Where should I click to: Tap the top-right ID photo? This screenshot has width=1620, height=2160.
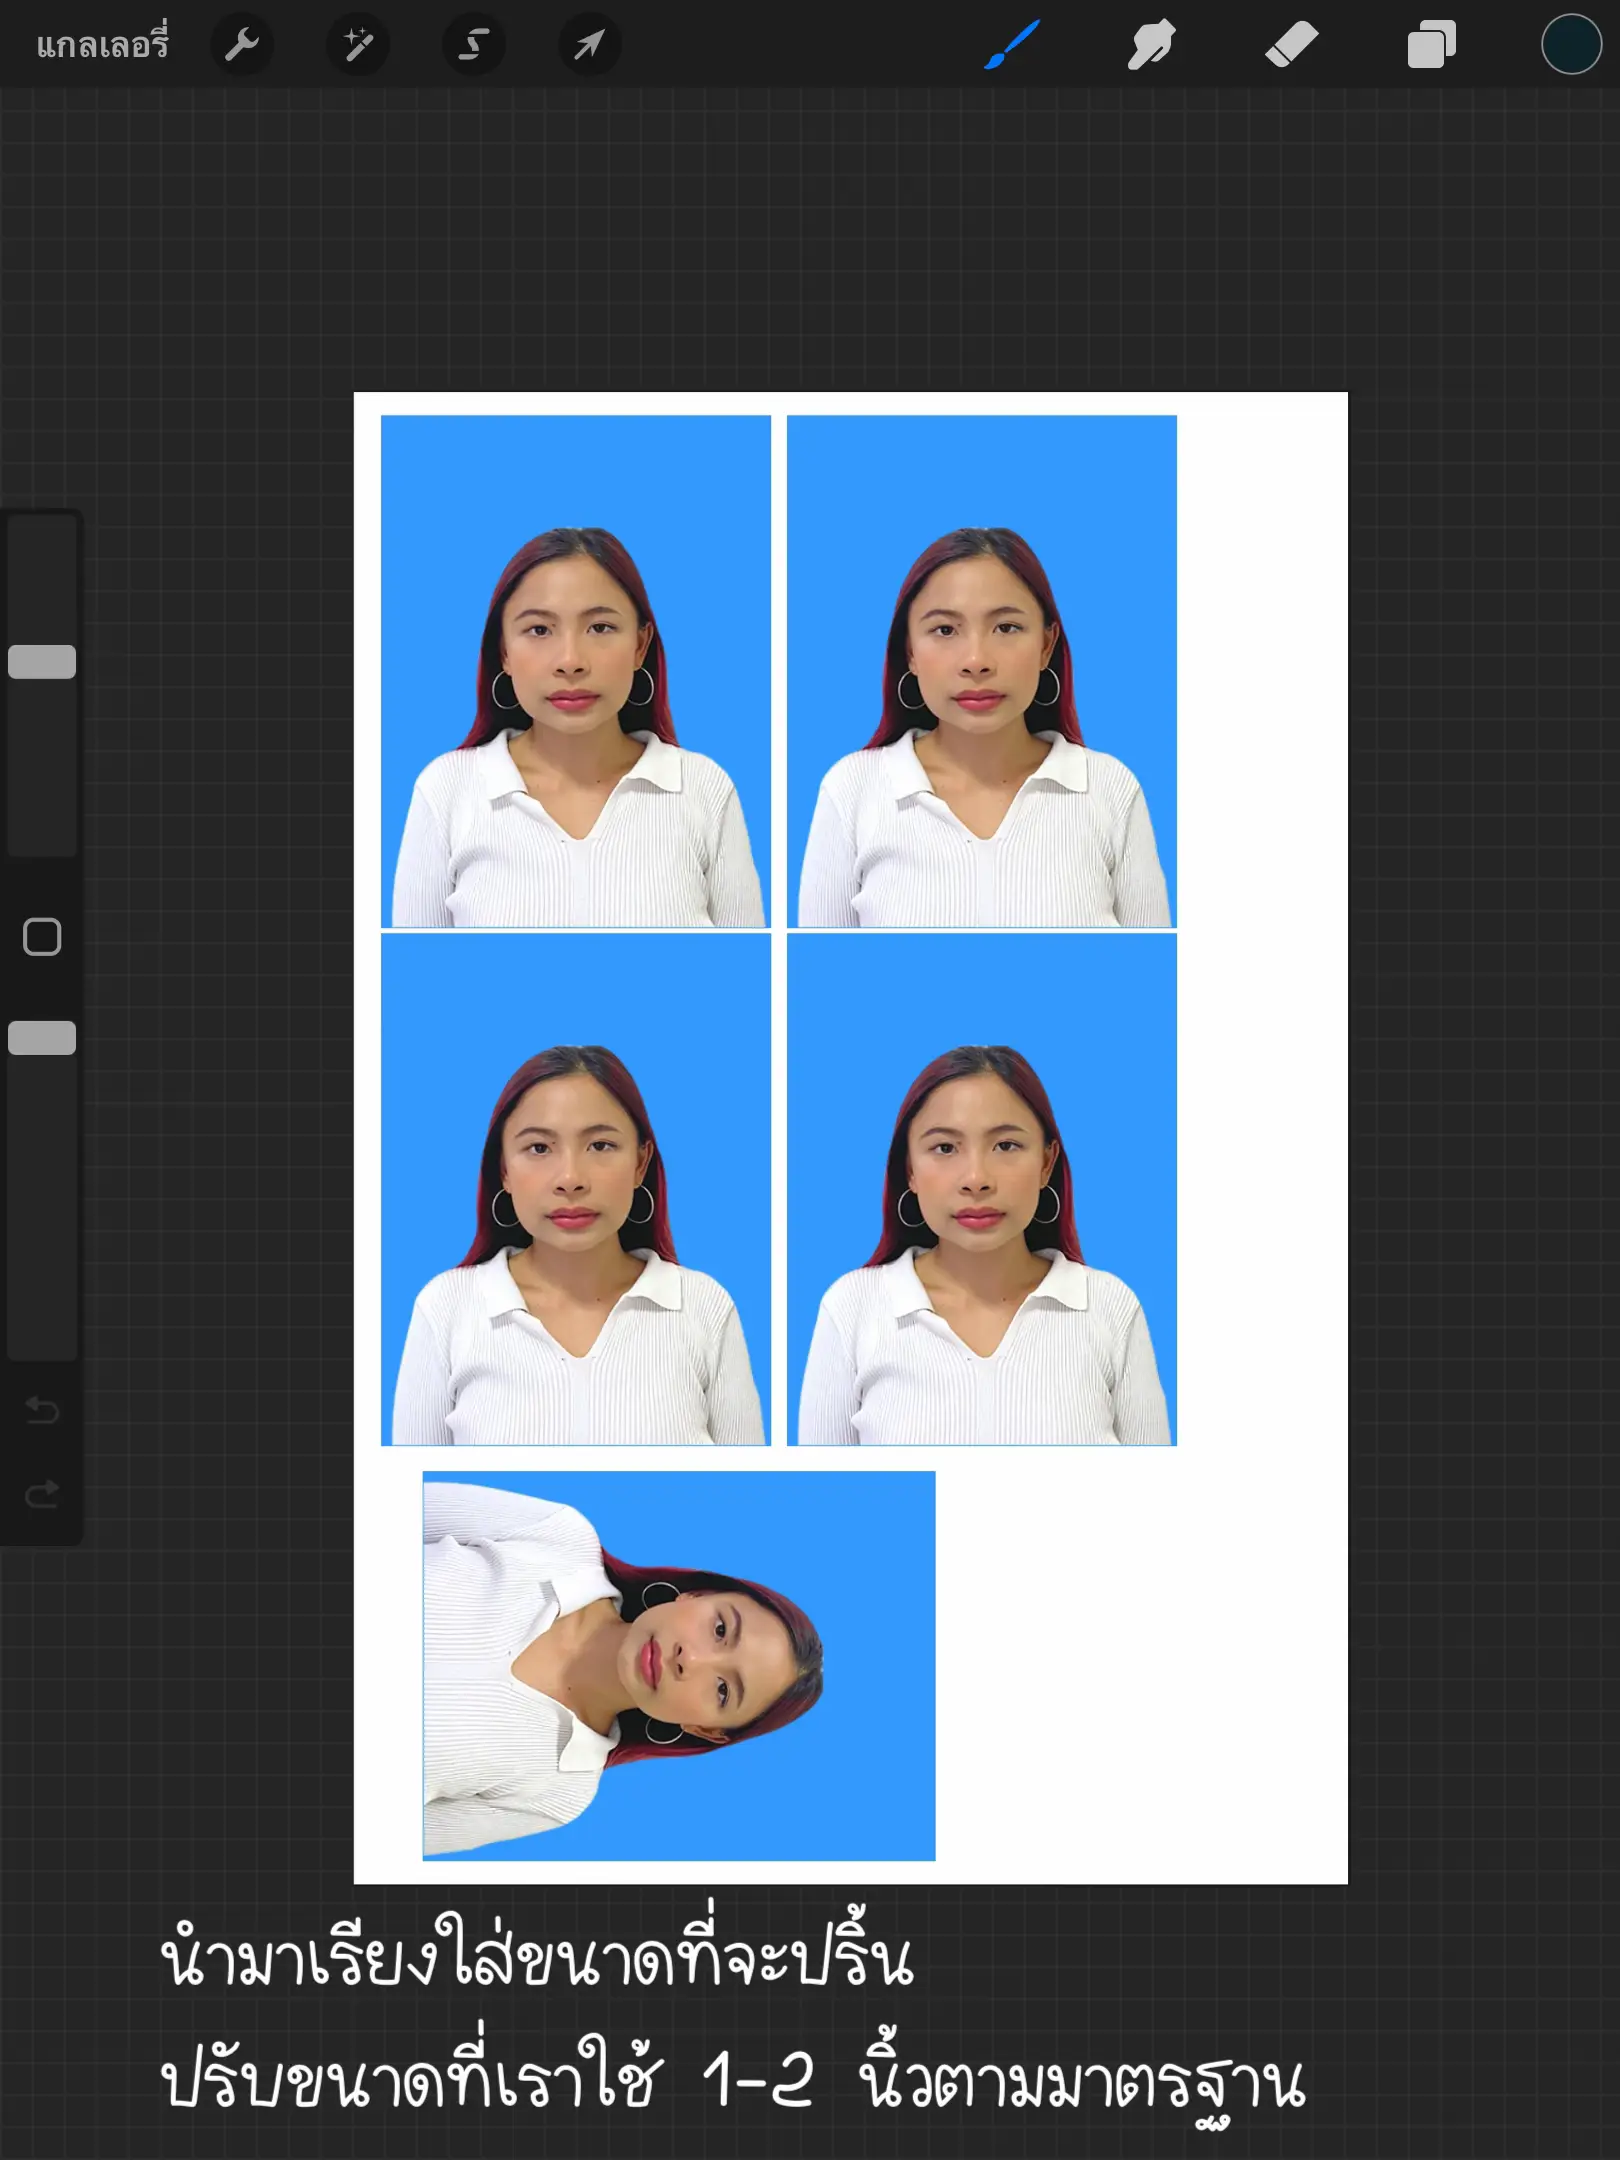tap(983, 670)
